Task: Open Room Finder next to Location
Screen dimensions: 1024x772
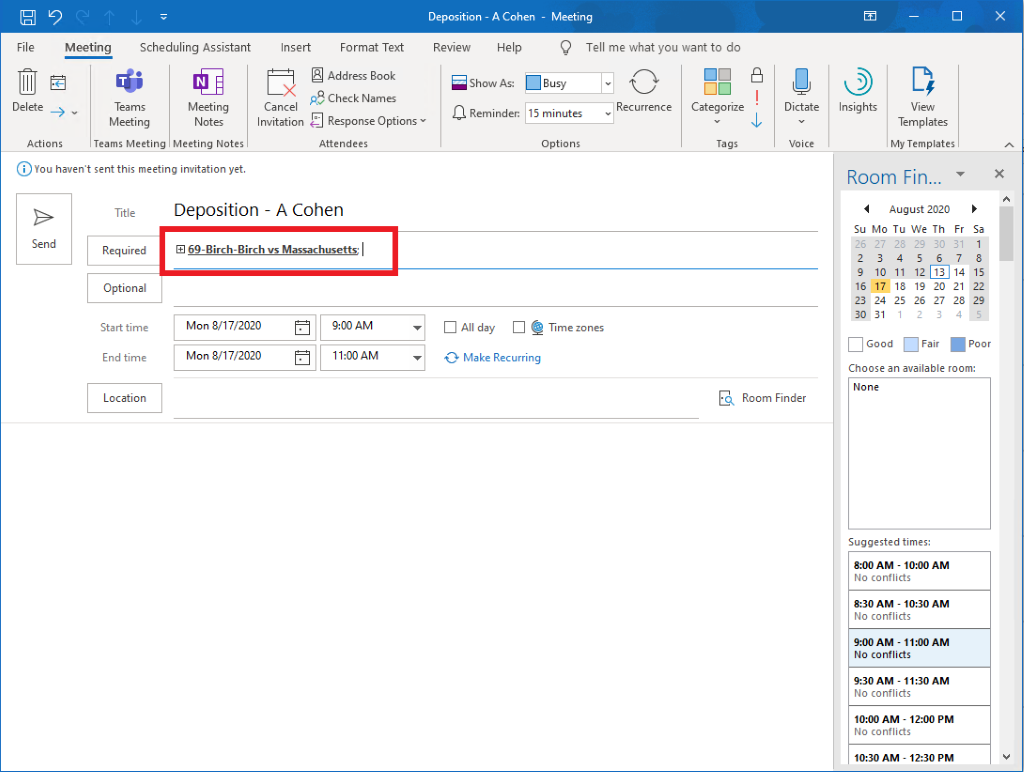Action: point(762,398)
